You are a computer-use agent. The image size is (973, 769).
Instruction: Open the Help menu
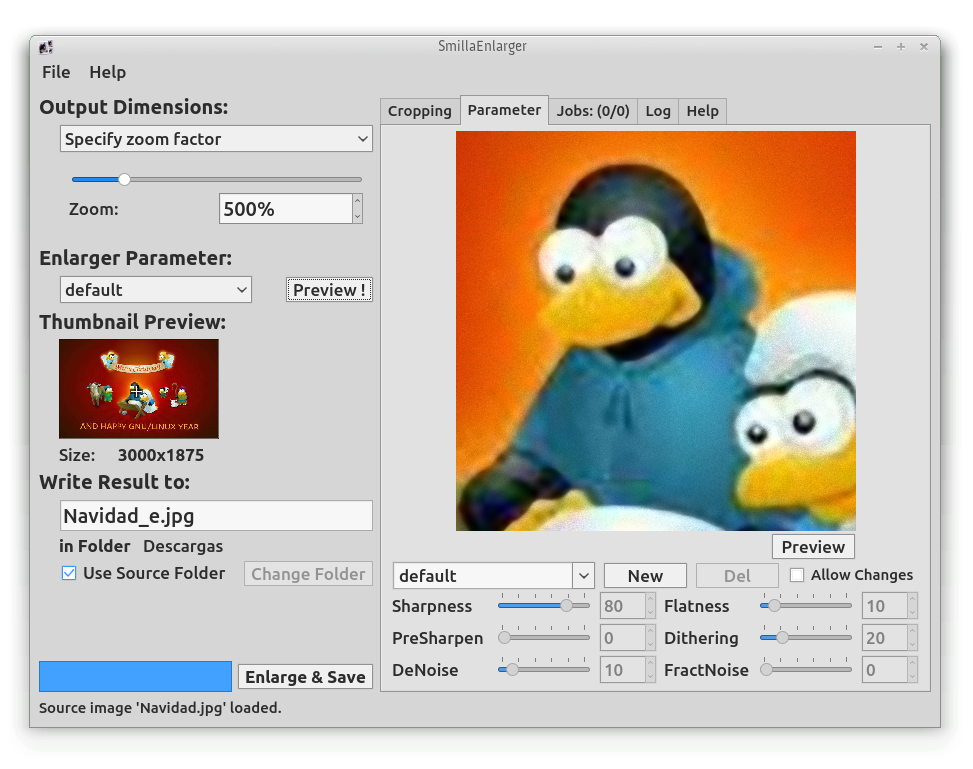107,72
